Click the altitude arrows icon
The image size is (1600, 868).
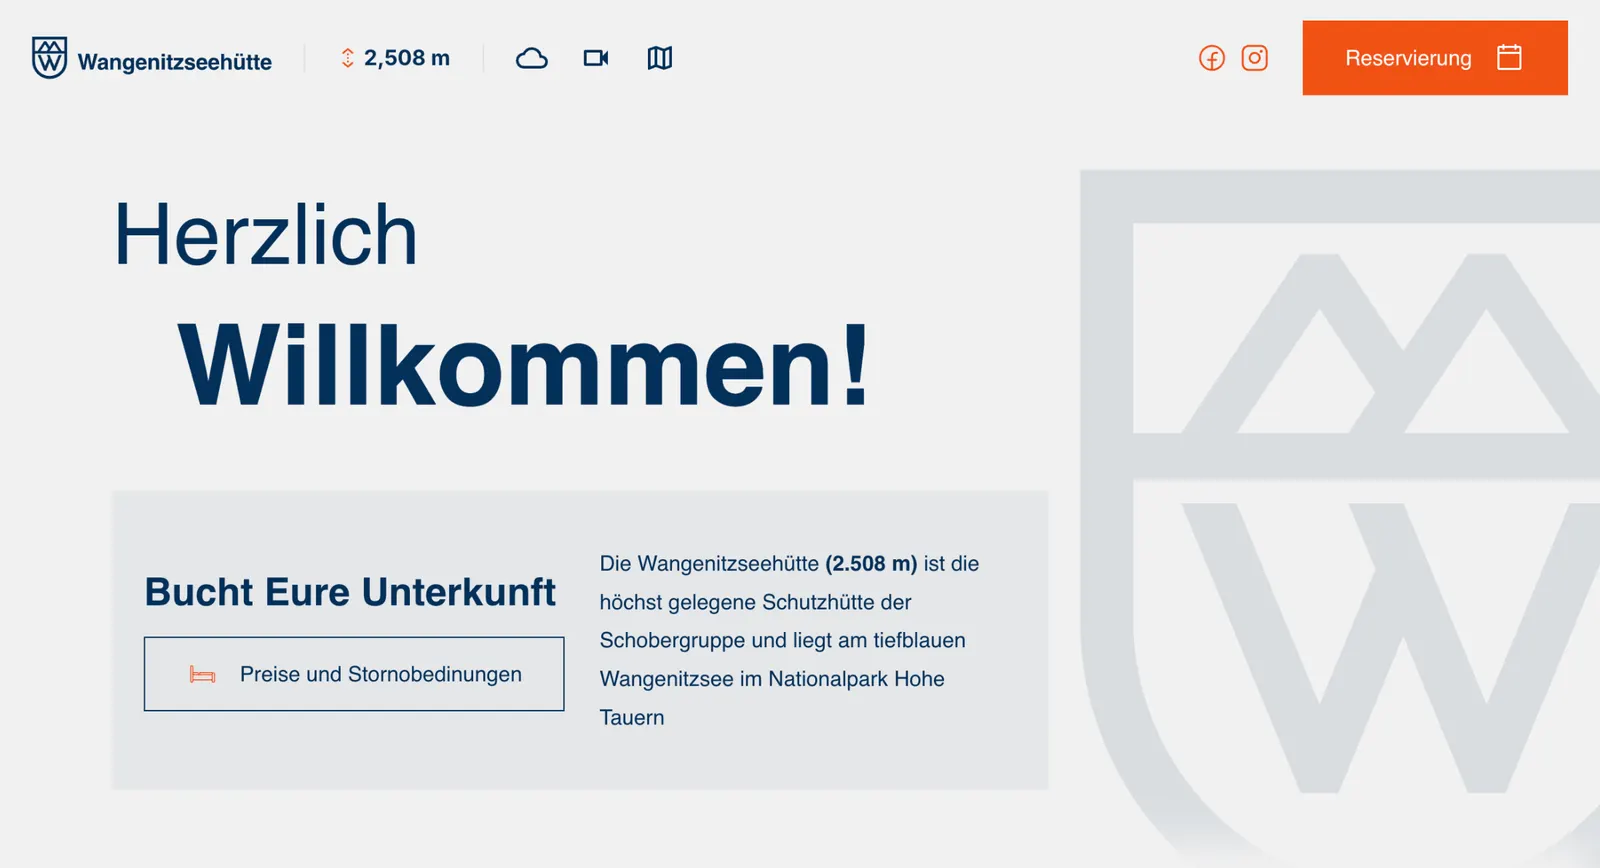347,58
